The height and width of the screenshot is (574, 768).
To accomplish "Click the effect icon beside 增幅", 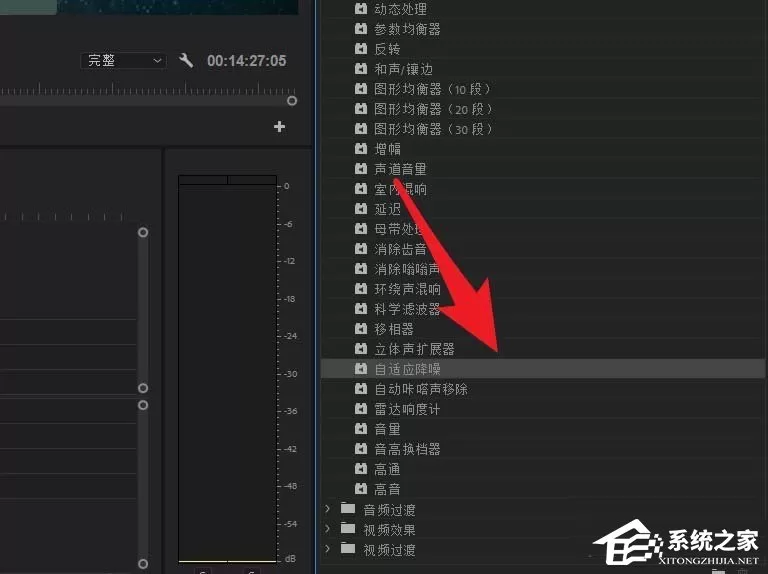I will [x=361, y=148].
